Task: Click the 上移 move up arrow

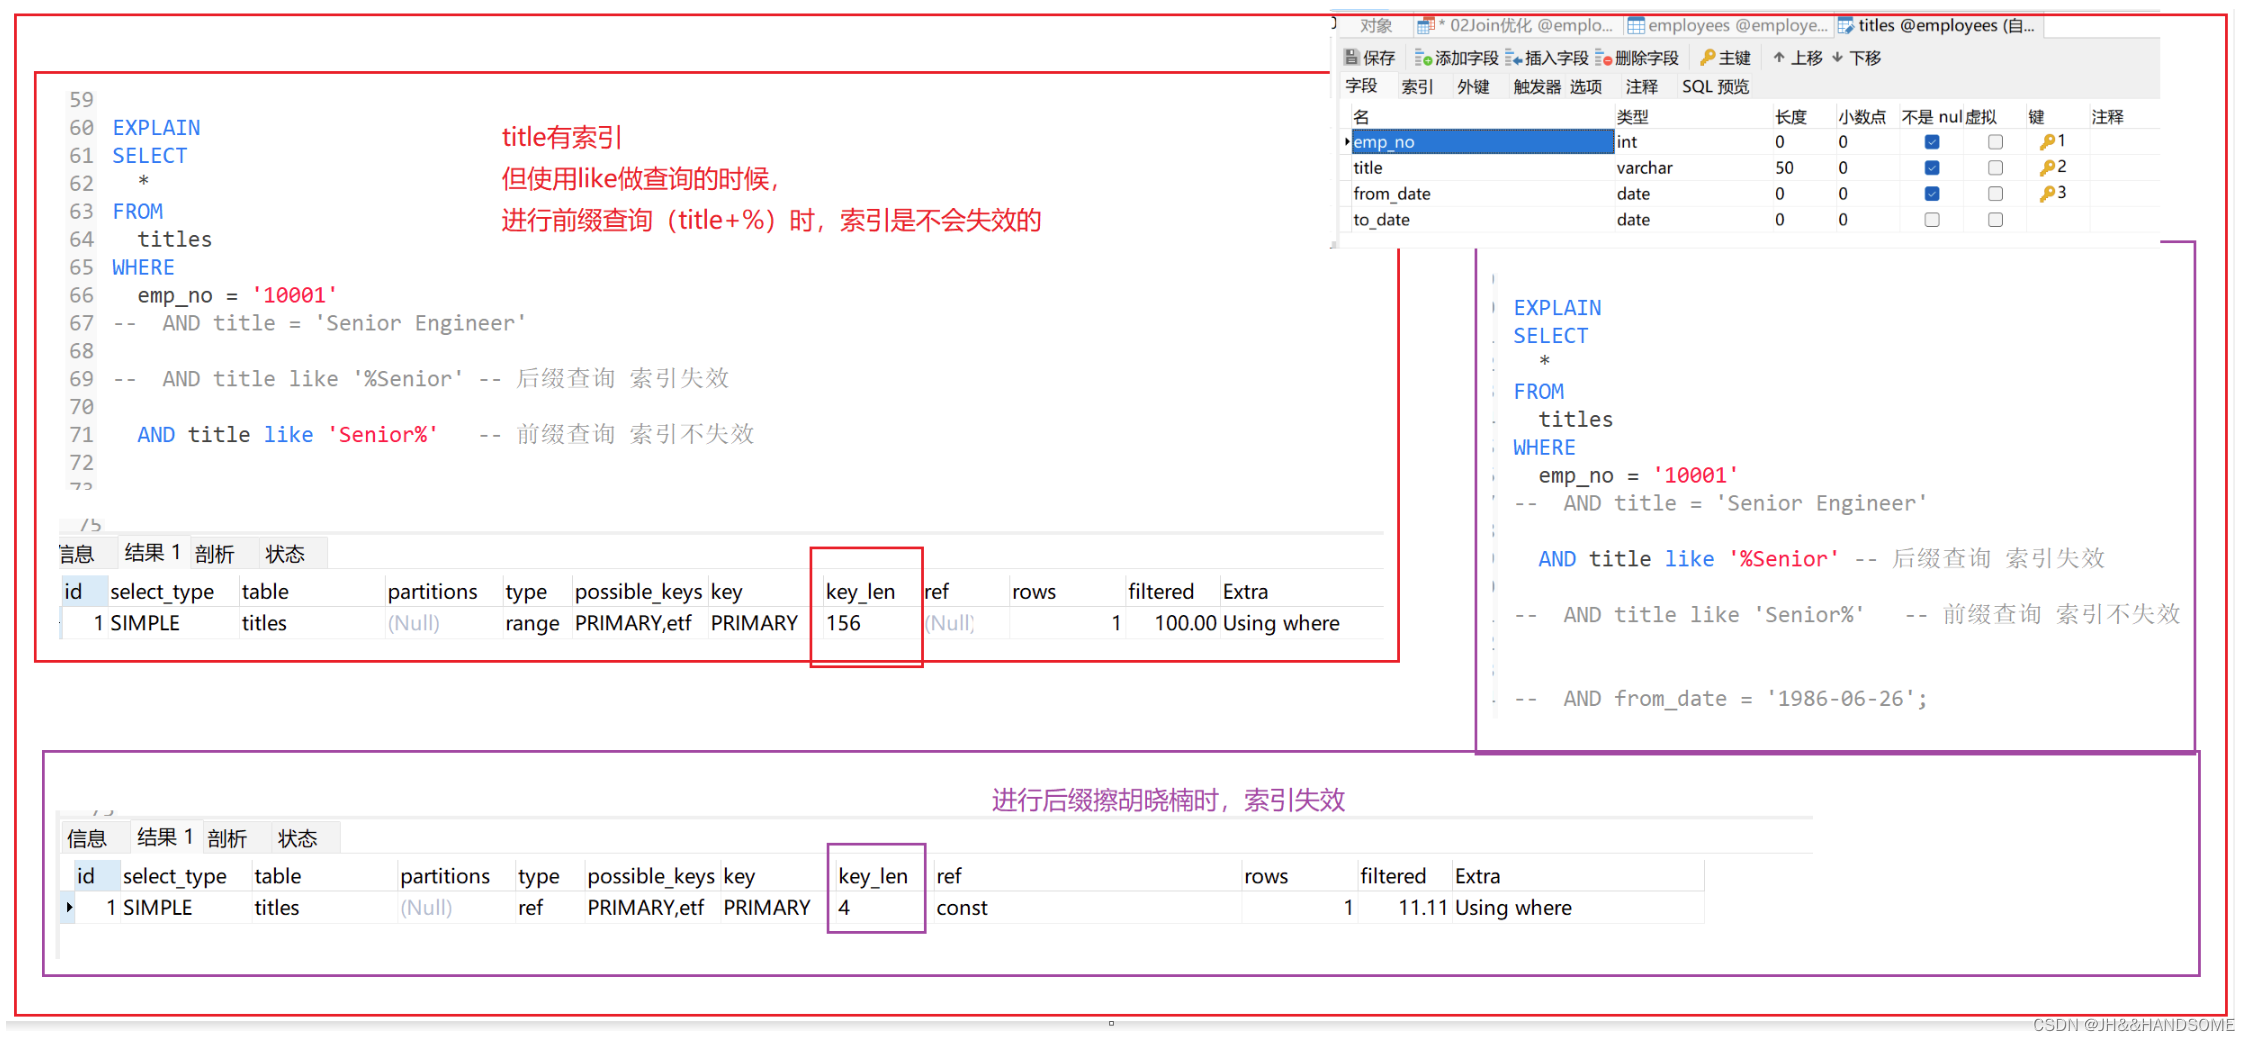Action: 1779,58
